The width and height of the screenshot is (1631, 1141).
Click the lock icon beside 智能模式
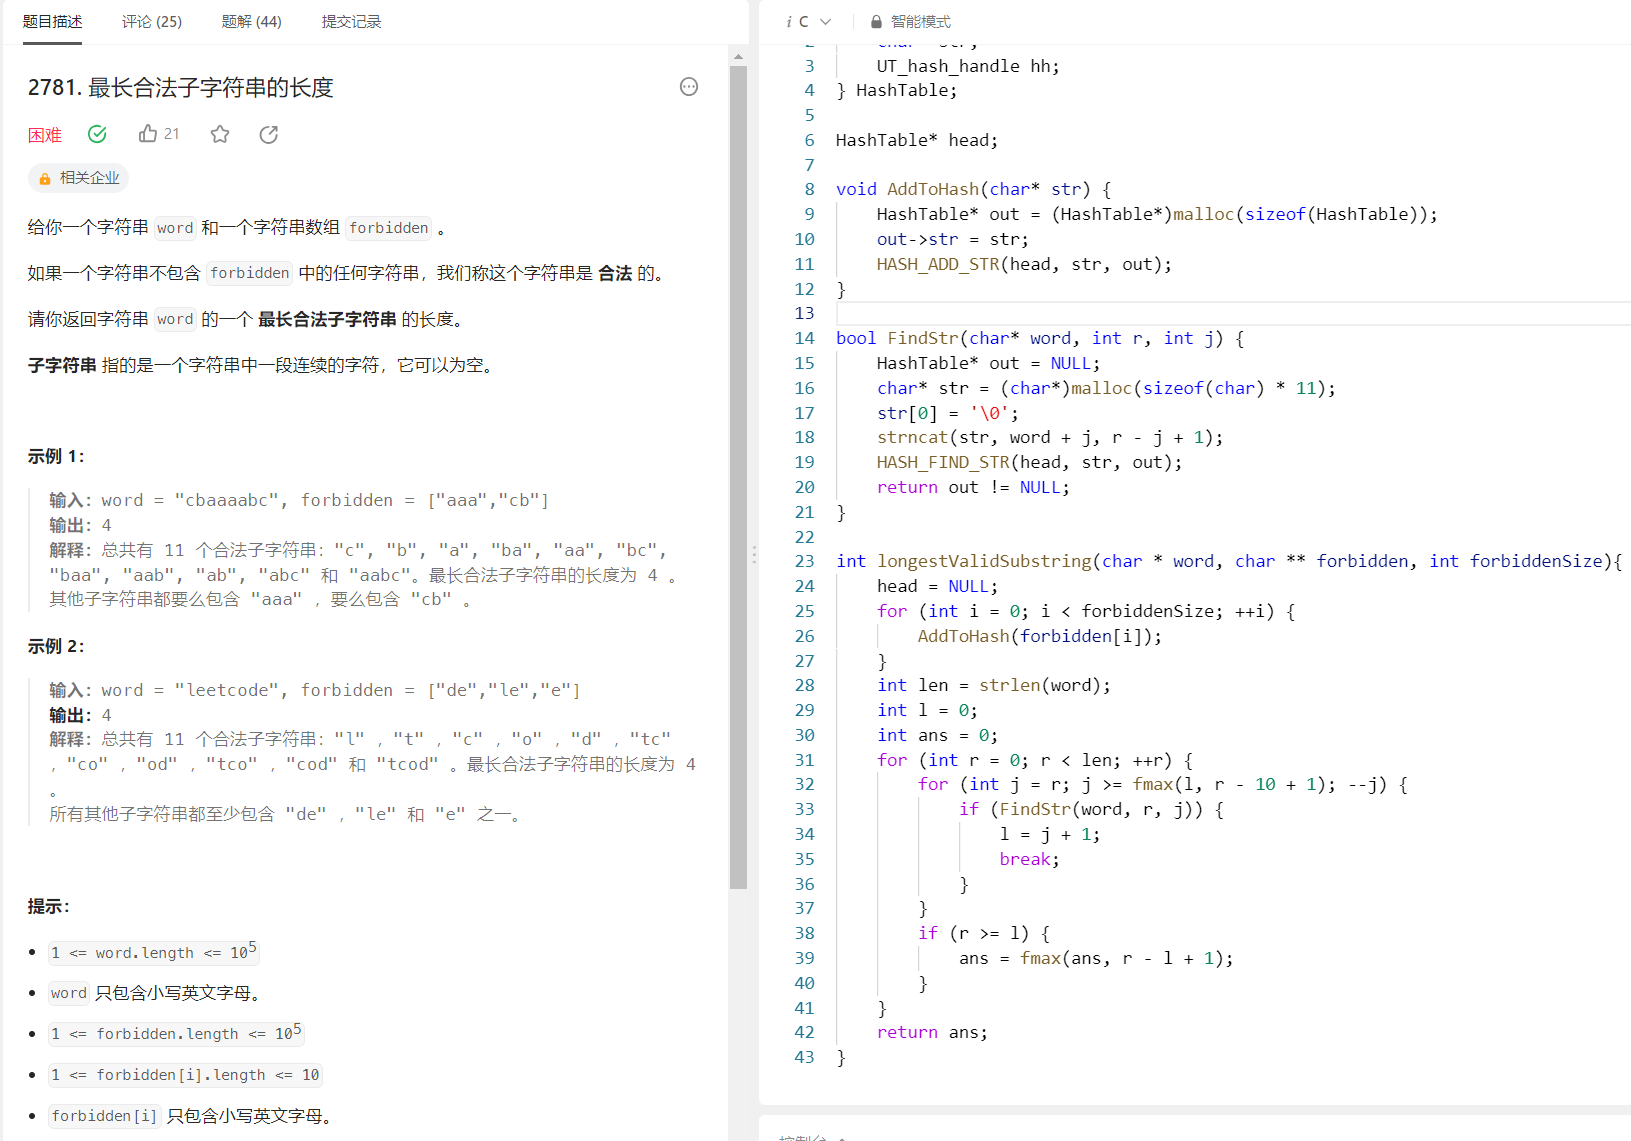point(876,22)
